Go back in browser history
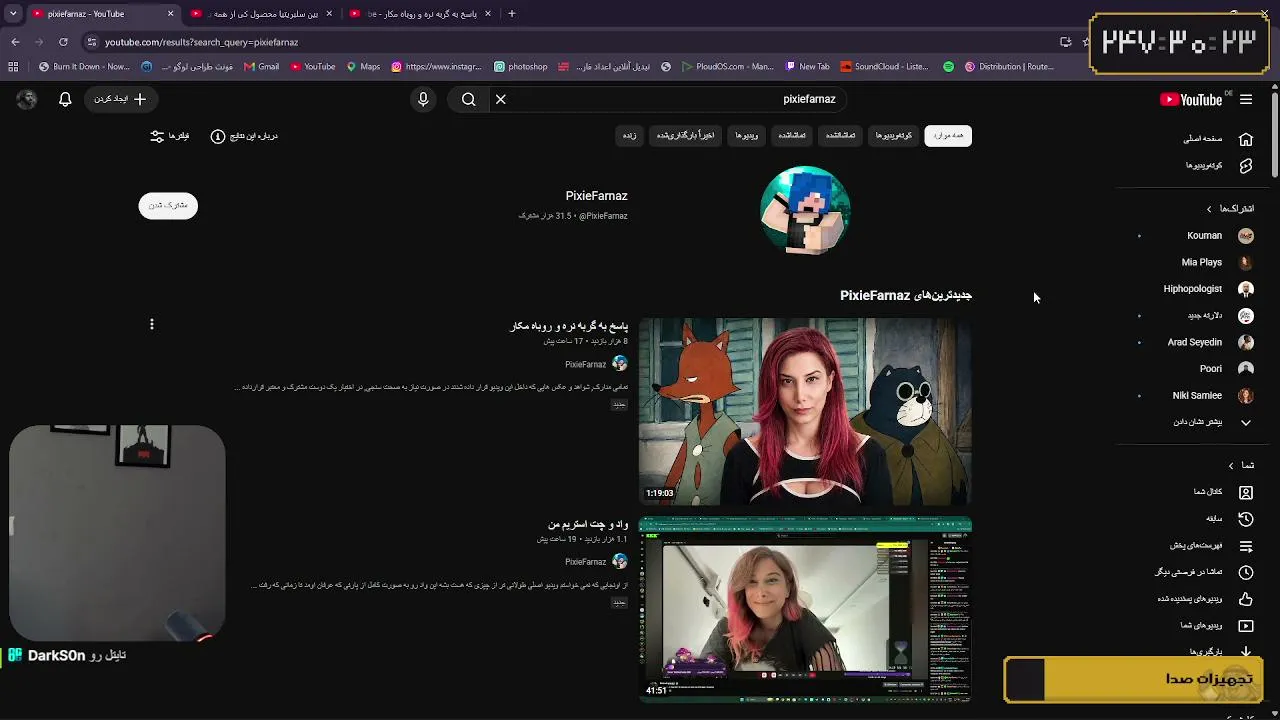Screen dimensions: 1280x720 pos(15,42)
